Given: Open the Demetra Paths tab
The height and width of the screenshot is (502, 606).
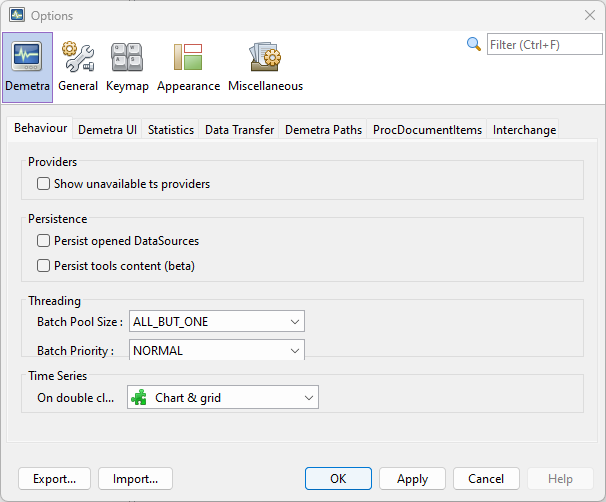Looking at the screenshot, I should coord(323,130).
